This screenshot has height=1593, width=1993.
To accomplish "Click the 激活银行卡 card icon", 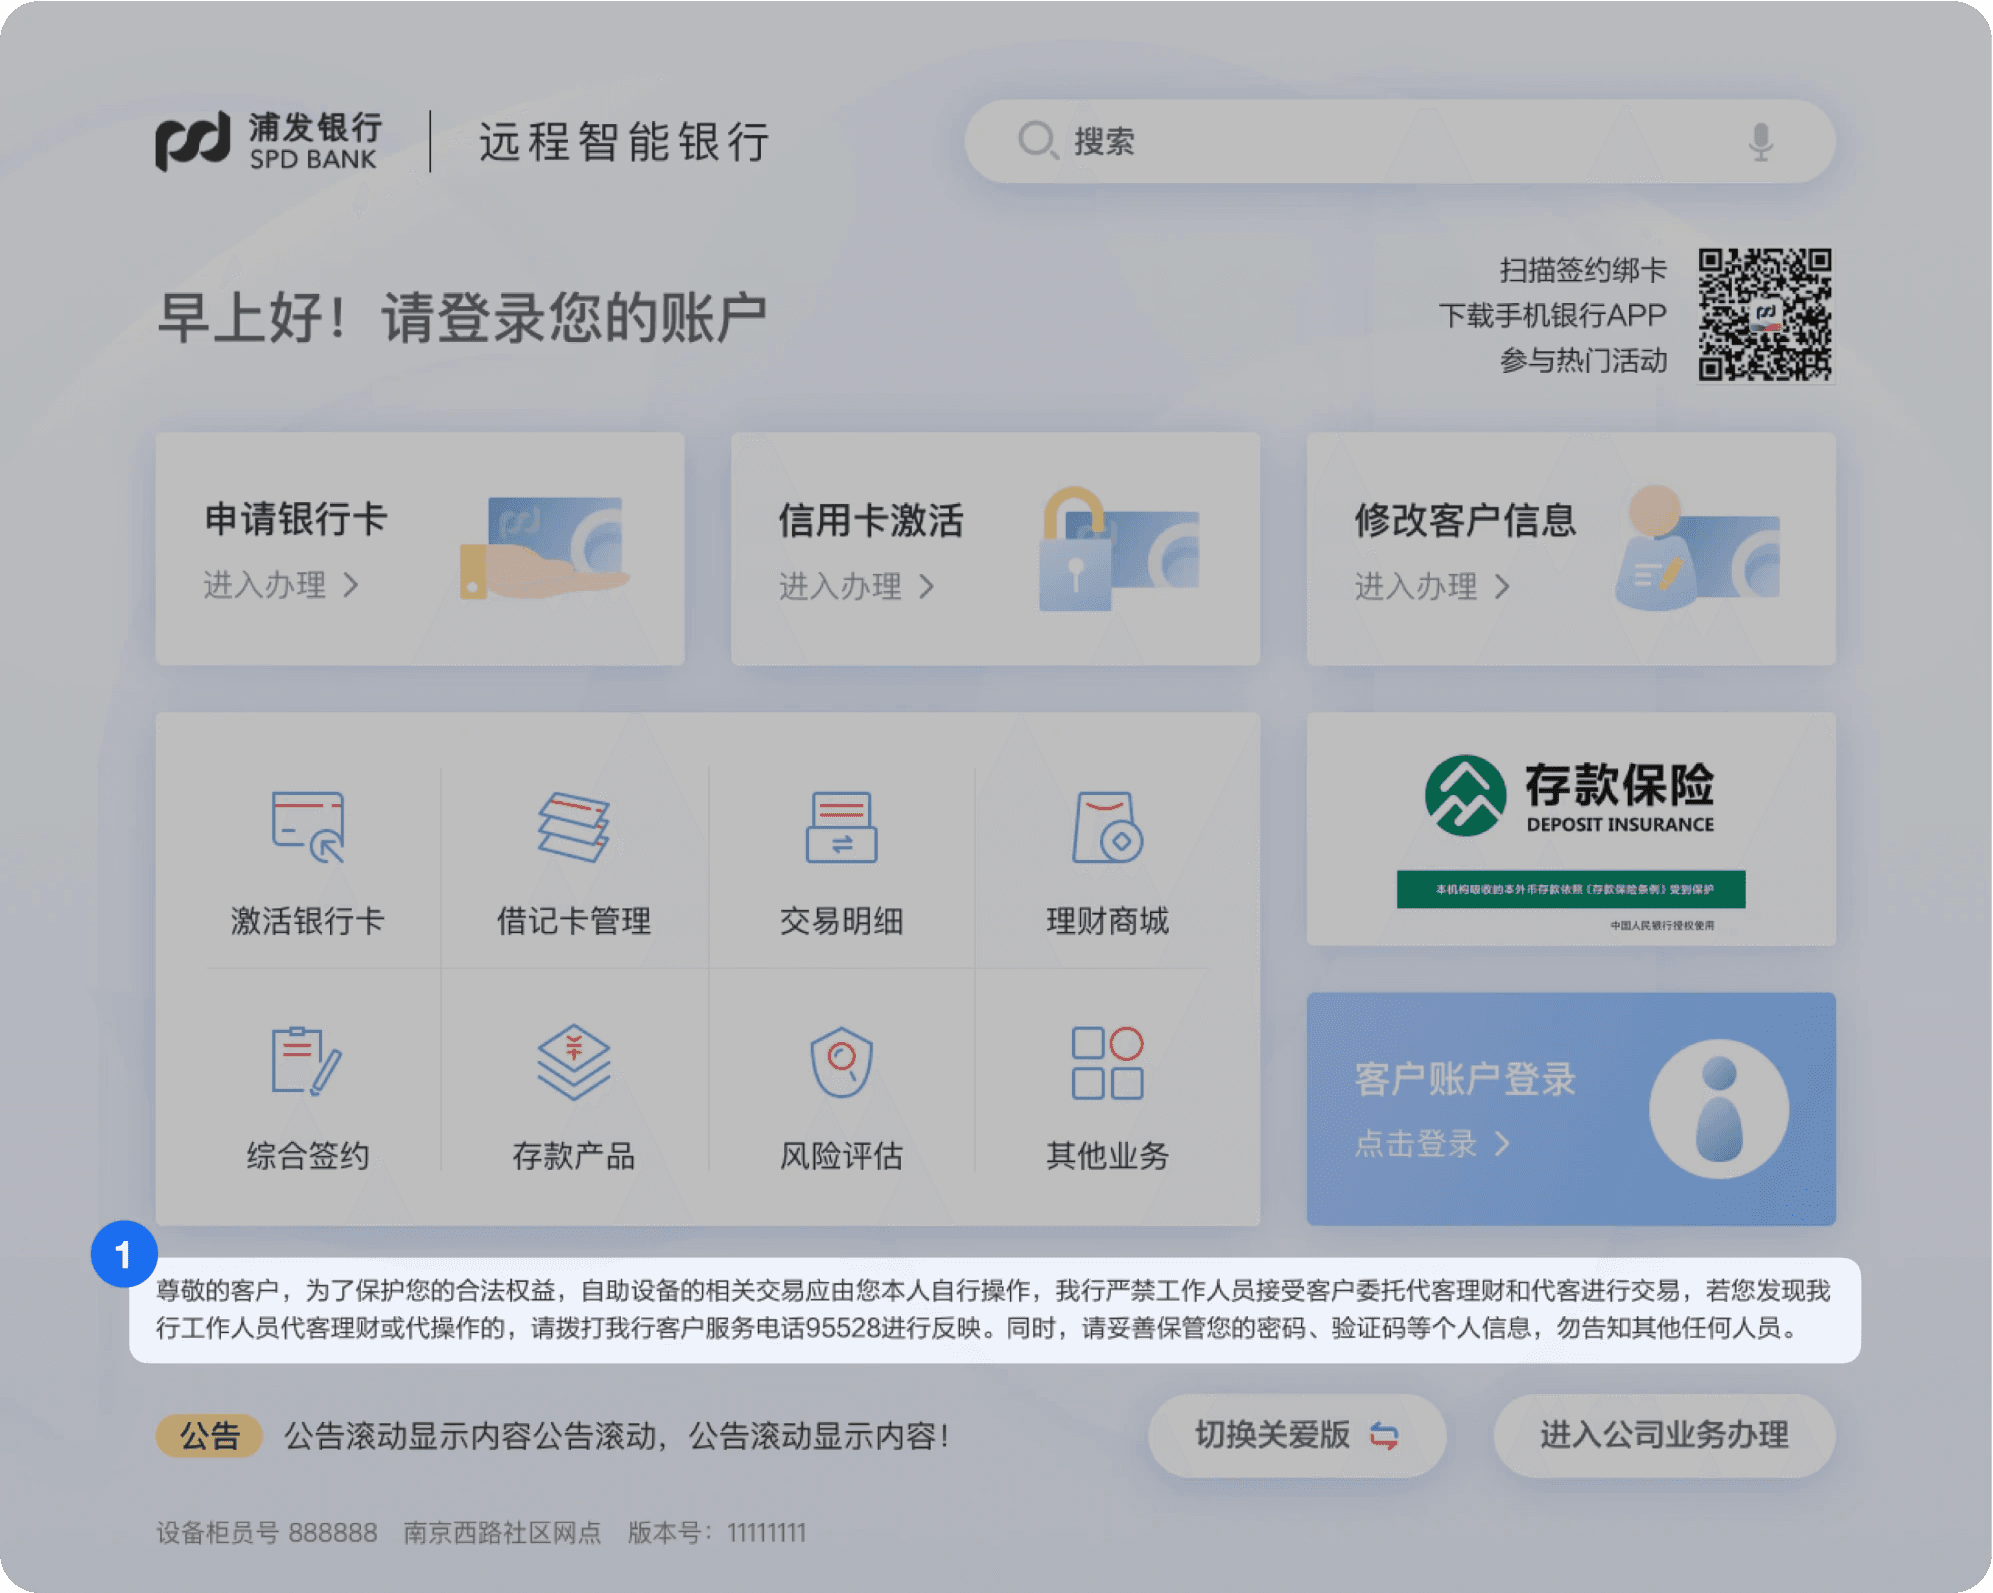I will [x=308, y=828].
